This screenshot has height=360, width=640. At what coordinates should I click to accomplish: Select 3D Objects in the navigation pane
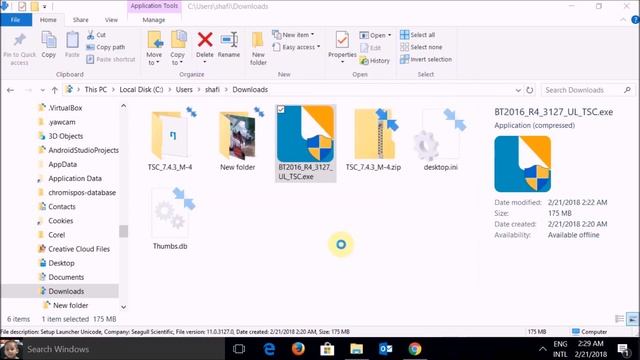point(65,136)
